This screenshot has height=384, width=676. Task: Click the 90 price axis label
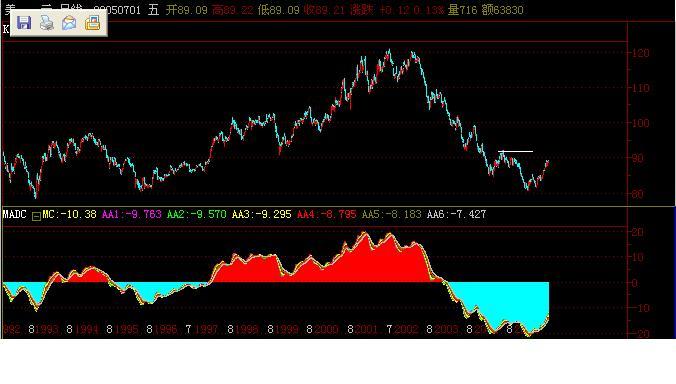638,158
